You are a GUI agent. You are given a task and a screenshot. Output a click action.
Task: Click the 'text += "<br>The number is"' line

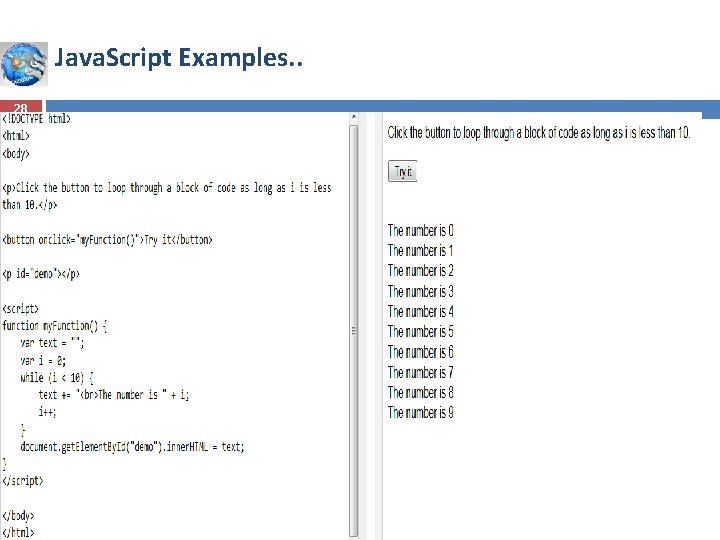pyautogui.click(x=114, y=395)
